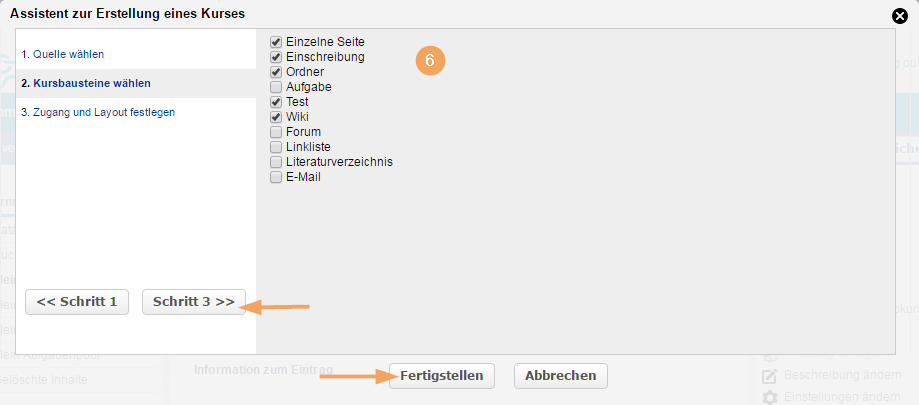Proceed with the Schritt 3 >> button
The image size is (919, 405).
tap(194, 302)
